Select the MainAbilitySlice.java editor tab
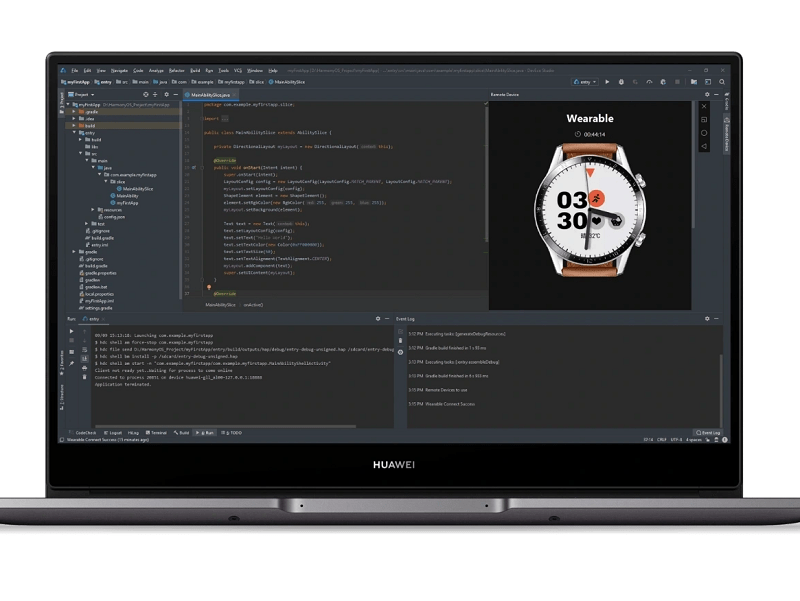 [x=210, y=95]
